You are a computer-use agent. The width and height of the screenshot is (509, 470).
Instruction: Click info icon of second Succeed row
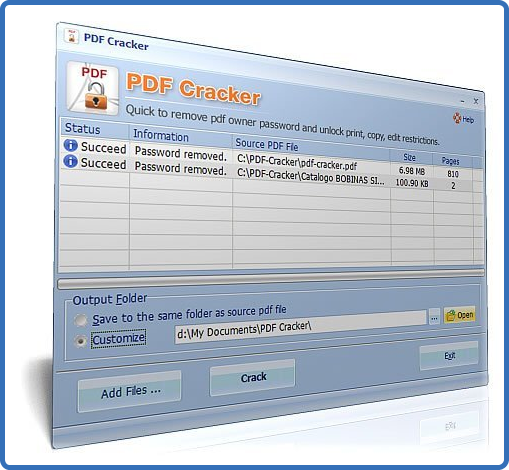pyautogui.click(x=71, y=162)
